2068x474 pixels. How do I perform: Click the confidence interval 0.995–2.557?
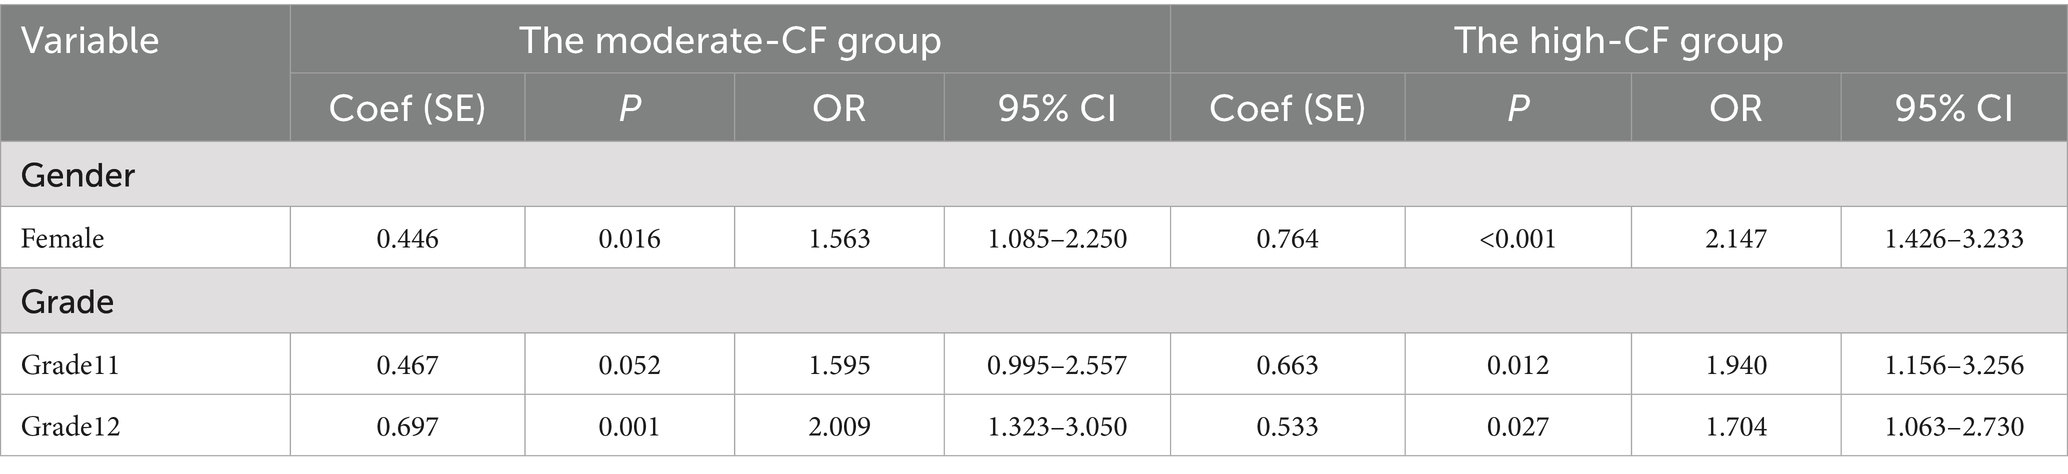[1057, 365]
